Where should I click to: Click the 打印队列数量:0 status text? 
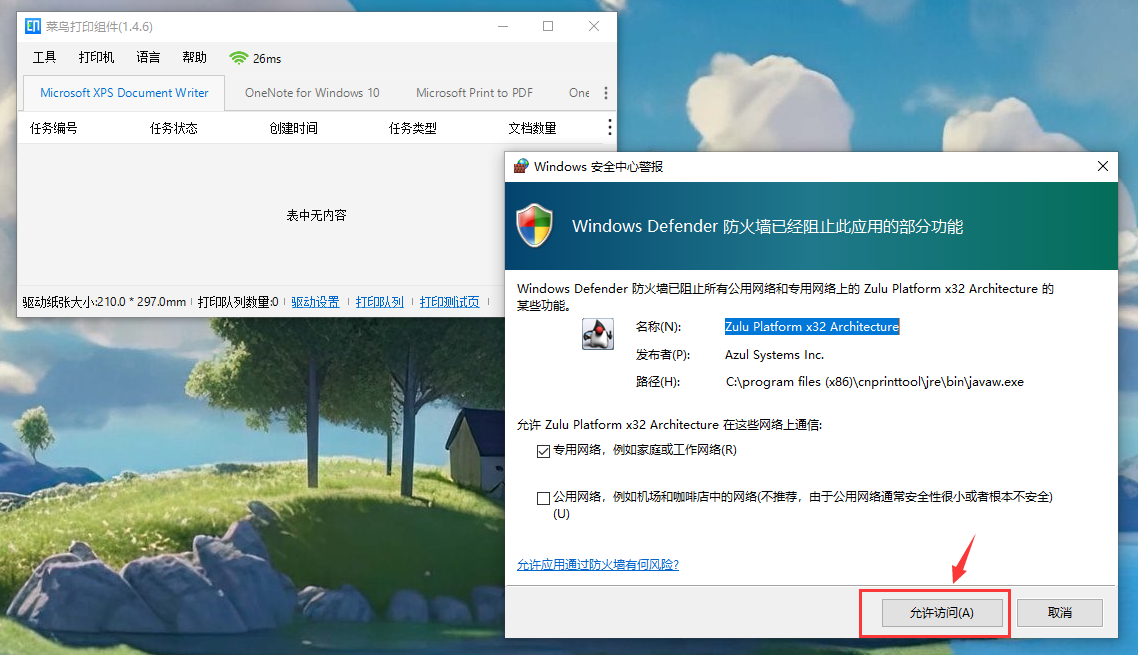click(238, 302)
